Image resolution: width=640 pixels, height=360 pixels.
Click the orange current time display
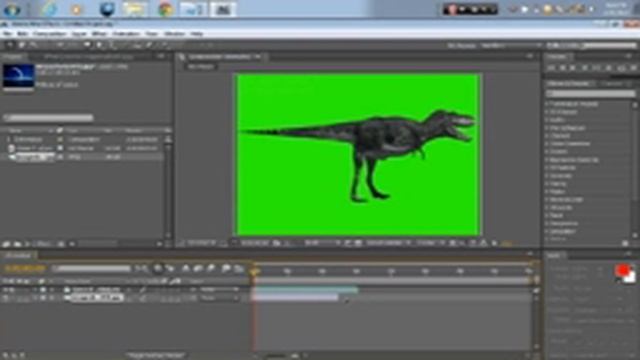(25, 269)
